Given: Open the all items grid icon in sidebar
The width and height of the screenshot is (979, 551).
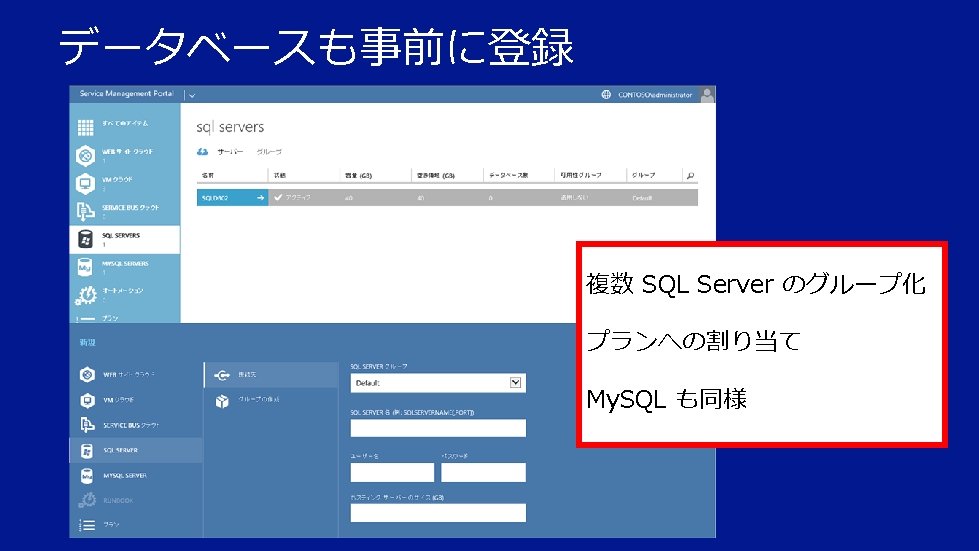Looking at the screenshot, I should [x=86, y=127].
